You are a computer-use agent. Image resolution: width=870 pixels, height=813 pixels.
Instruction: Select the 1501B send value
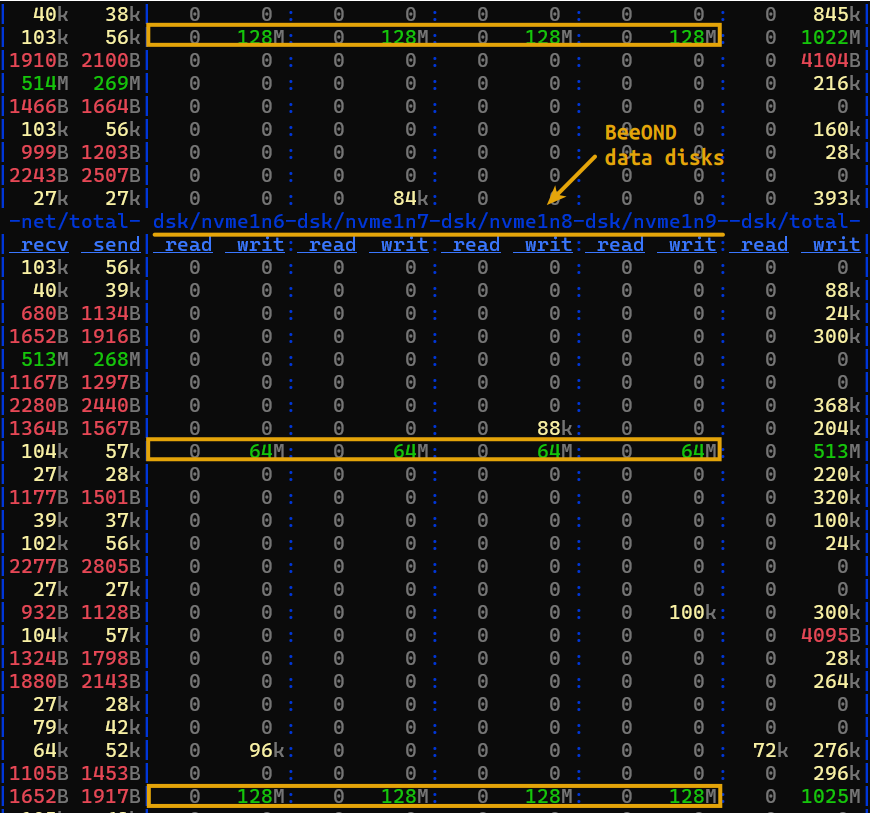pyautogui.click(x=111, y=498)
